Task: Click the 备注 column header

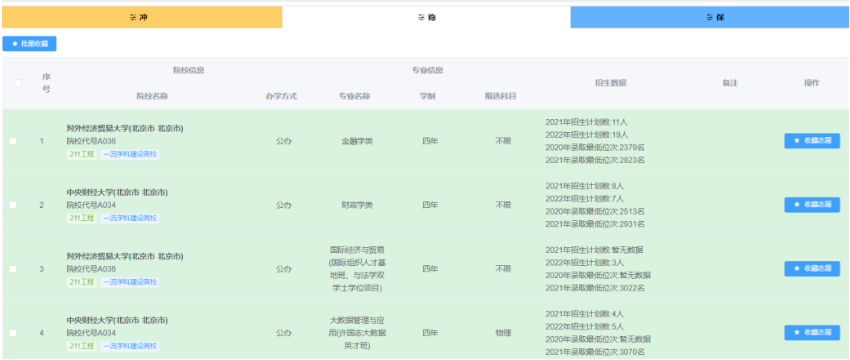Action: (x=730, y=83)
